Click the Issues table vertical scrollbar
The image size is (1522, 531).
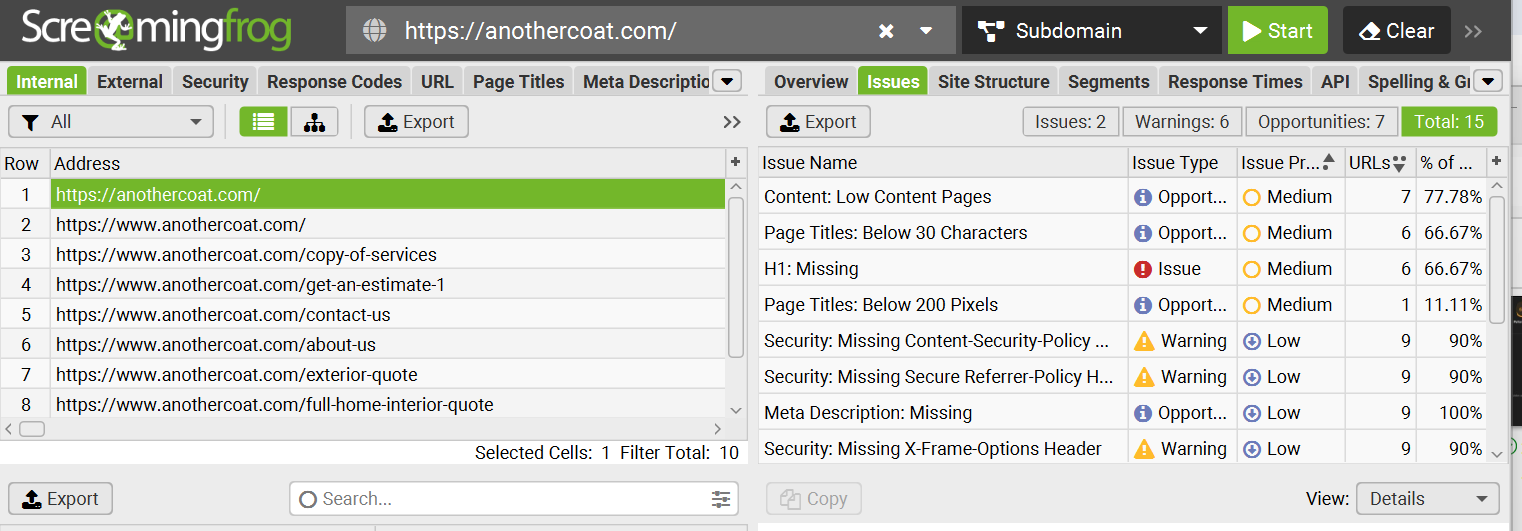tap(1497, 260)
